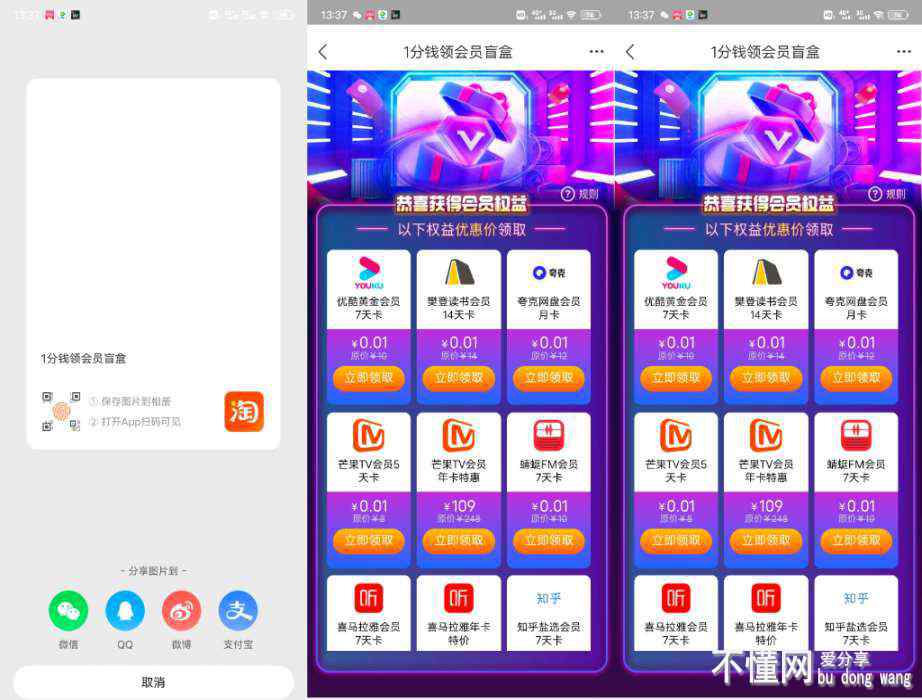
Task: Claim 芒果TV会员5天卡 on right screen
Action: coord(676,541)
